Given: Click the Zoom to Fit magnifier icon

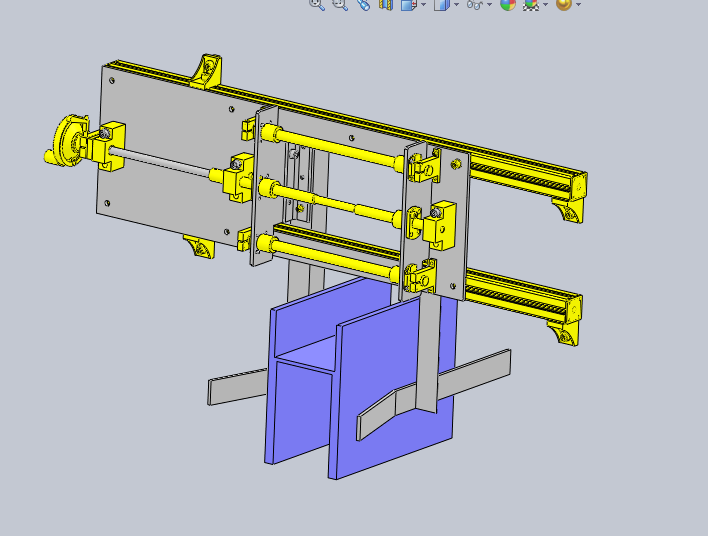Looking at the screenshot, I should (317, 4).
